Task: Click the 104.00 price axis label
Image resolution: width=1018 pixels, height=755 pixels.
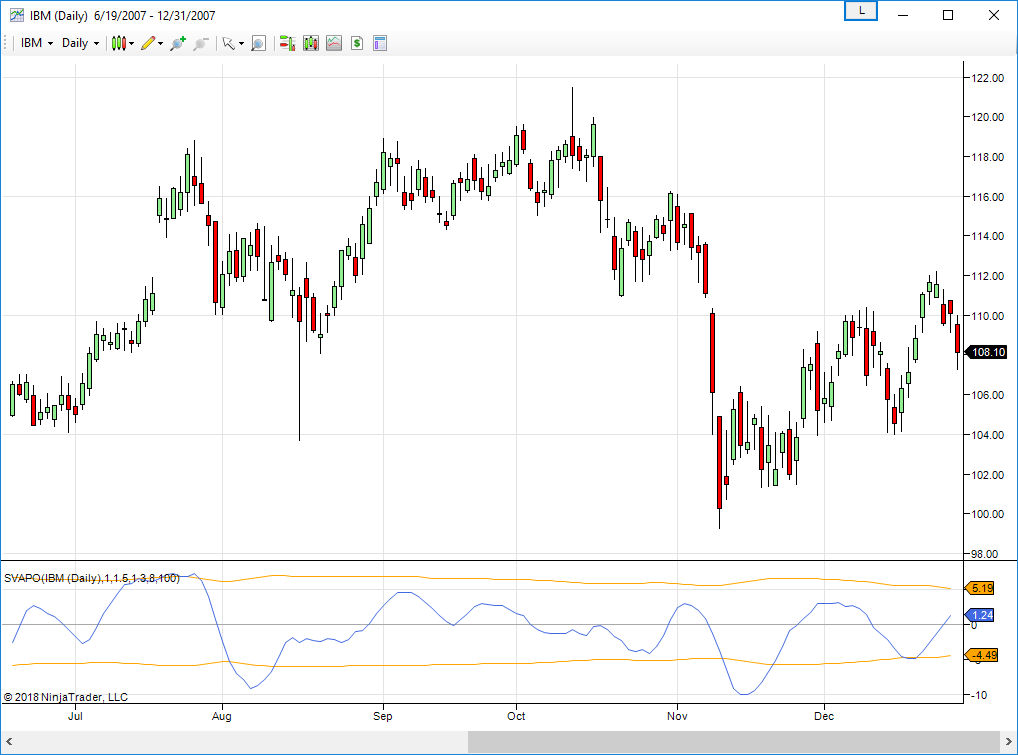Action: (x=987, y=435)
